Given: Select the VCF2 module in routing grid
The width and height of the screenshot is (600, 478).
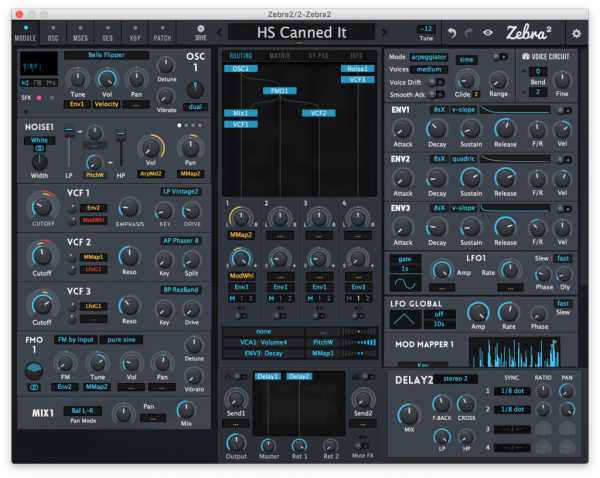Looking at the screenshot, I should tap(318, 113).
